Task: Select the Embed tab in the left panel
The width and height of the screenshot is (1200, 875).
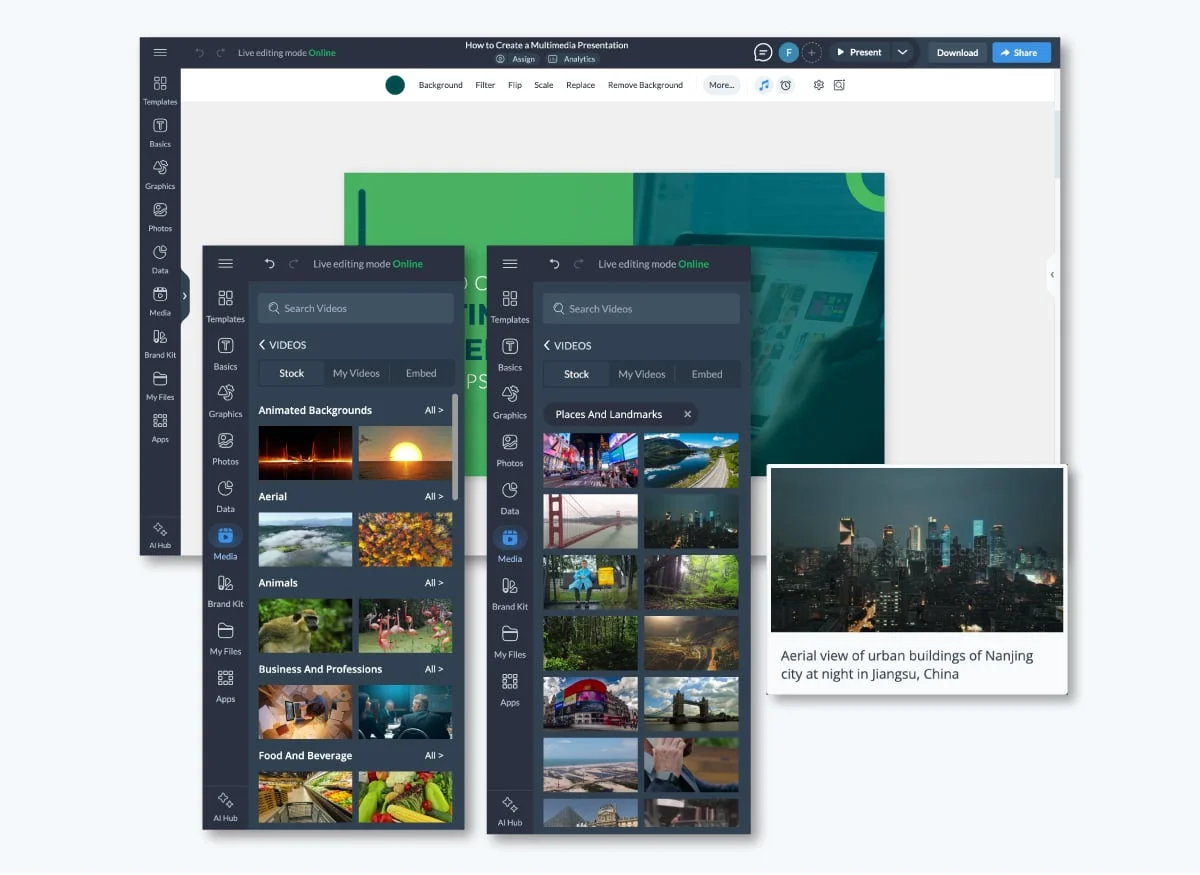Action: [x=421, y=373]
